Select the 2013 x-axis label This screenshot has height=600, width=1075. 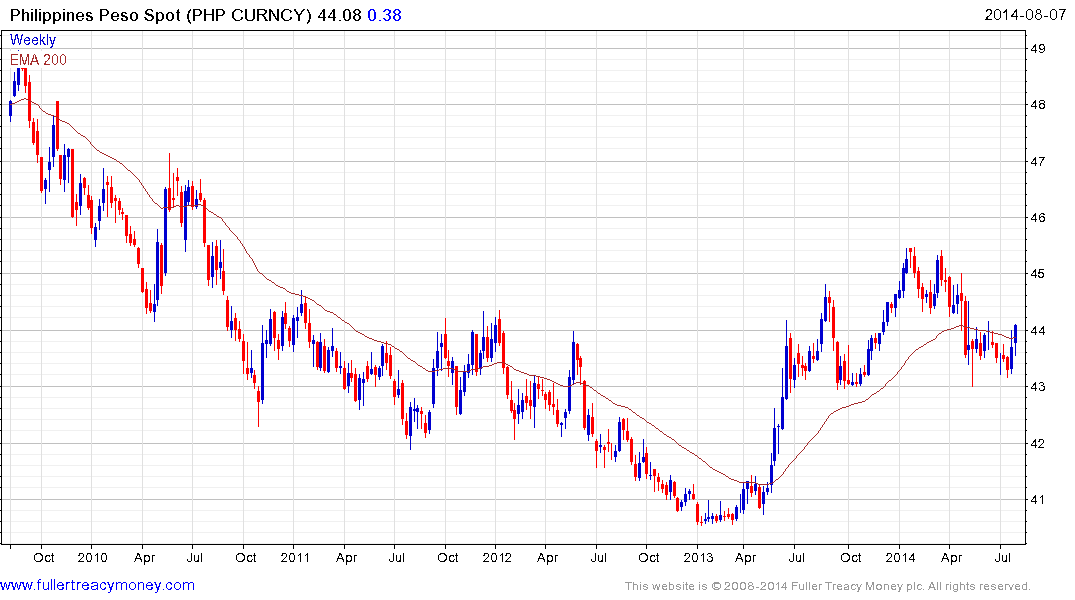click(698, 557)
